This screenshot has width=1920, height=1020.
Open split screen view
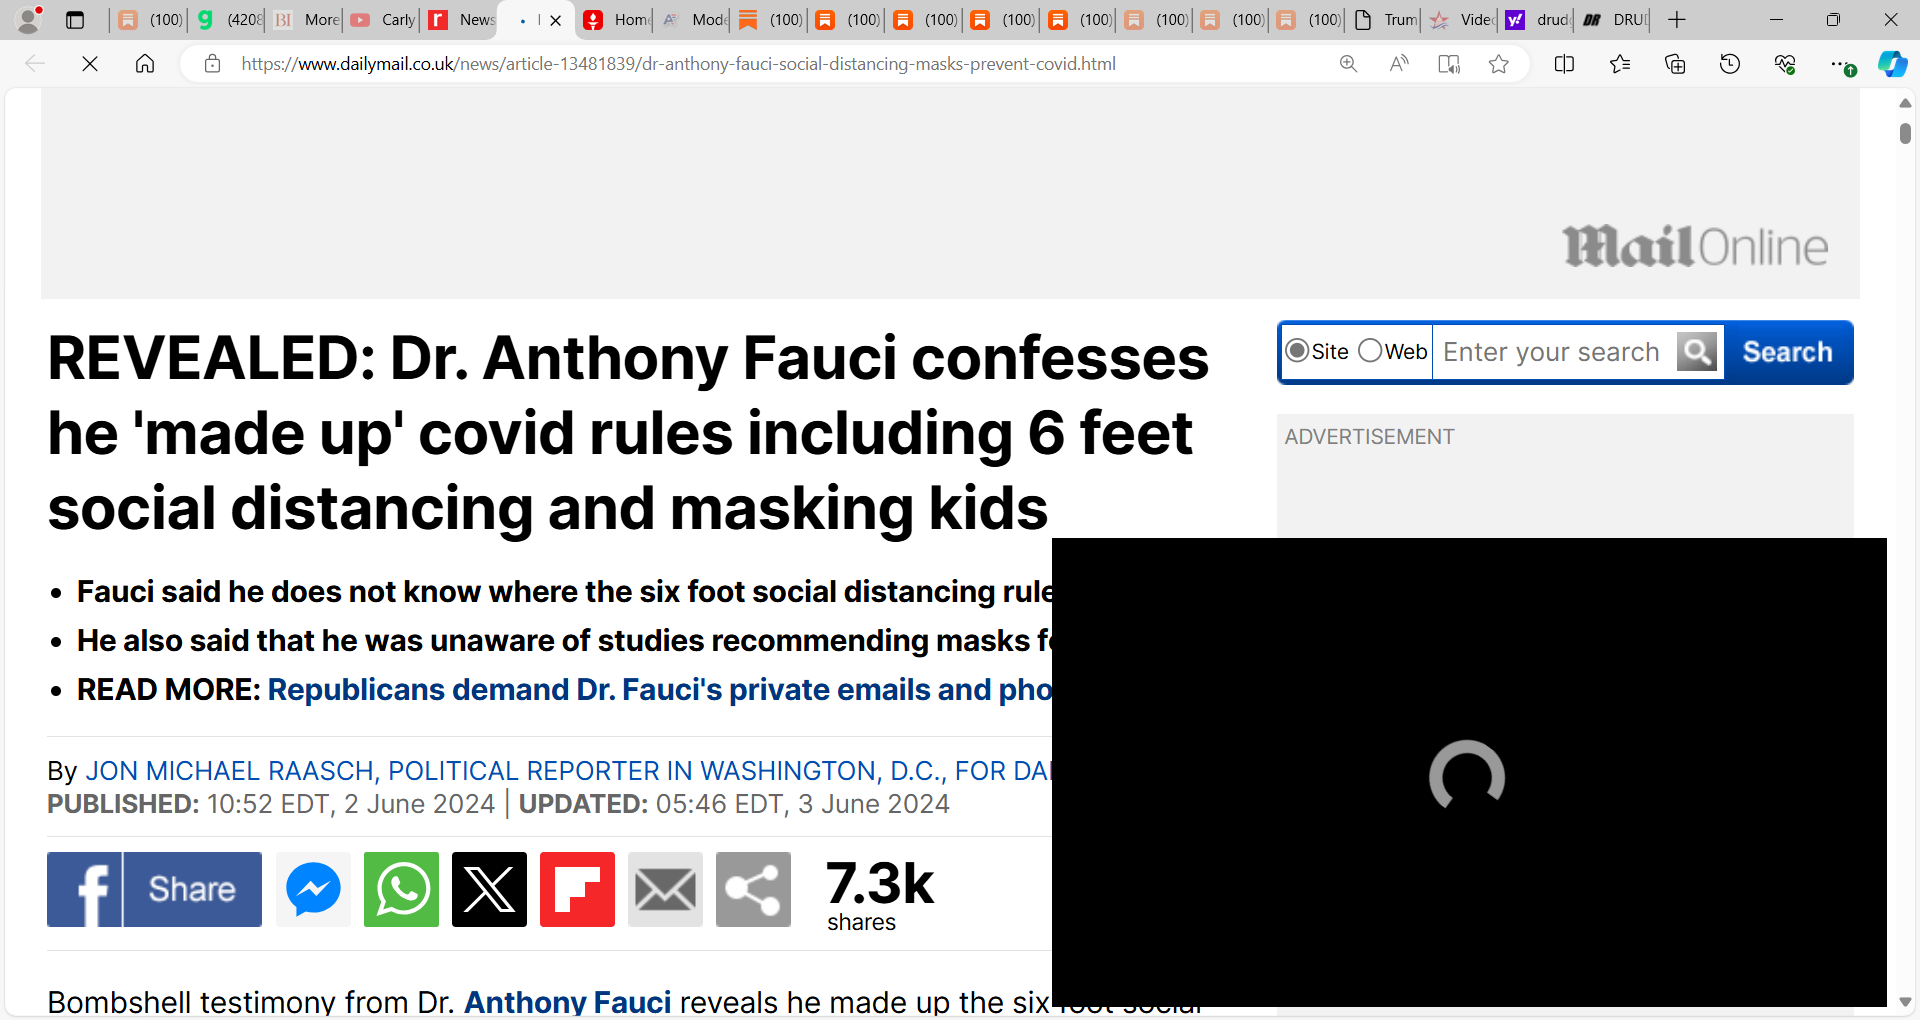click(x=1565, y=64)
